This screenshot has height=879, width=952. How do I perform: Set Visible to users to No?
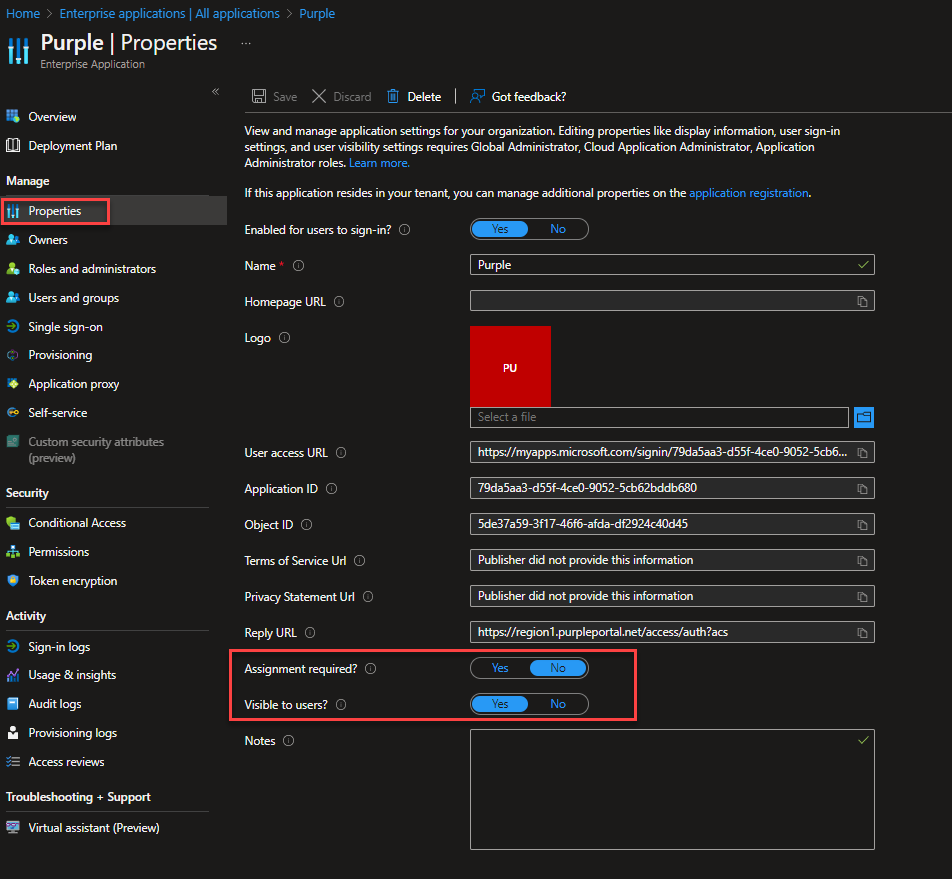(x=558, y=704)
